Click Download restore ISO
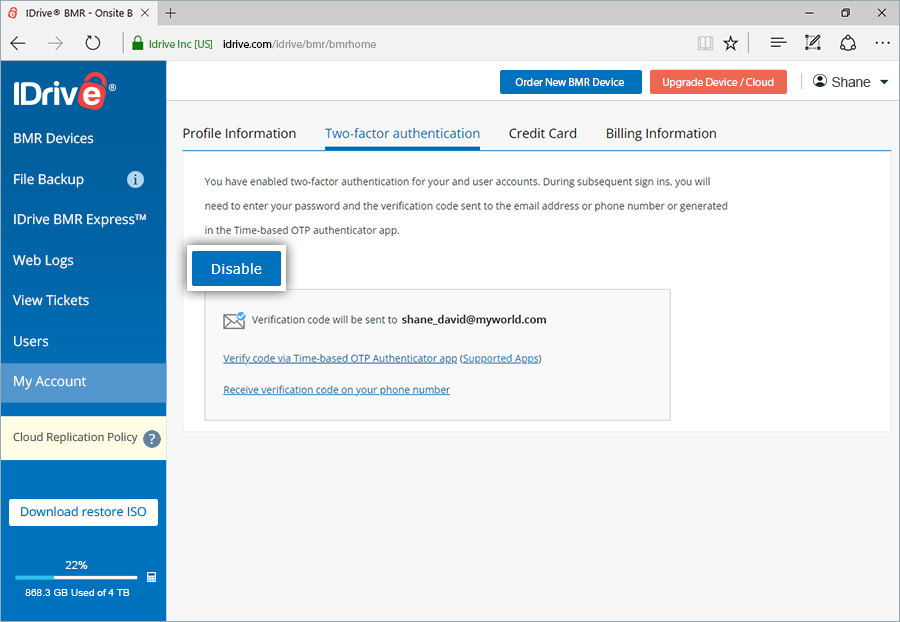900x622 pixels. tap(83, 512)
